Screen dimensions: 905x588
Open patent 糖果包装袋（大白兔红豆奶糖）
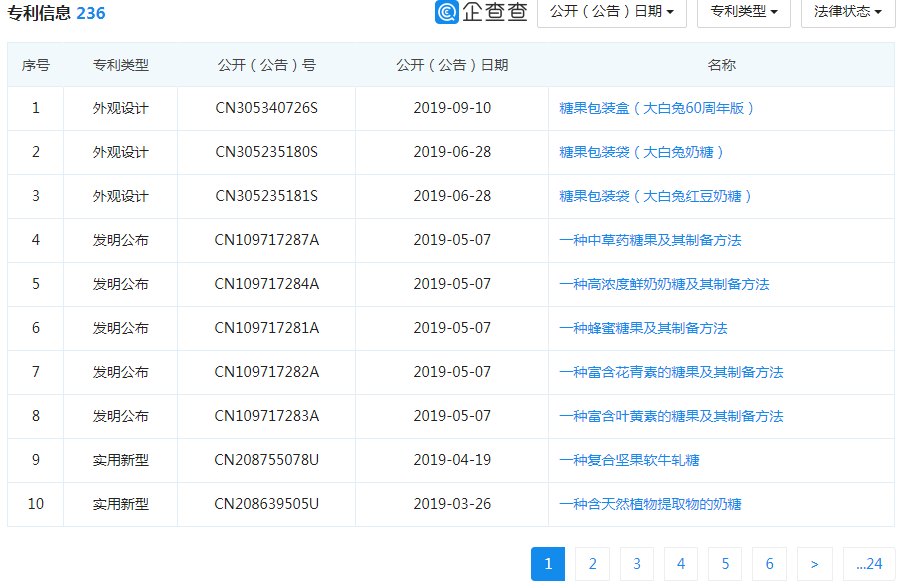(x=655, y=196)
